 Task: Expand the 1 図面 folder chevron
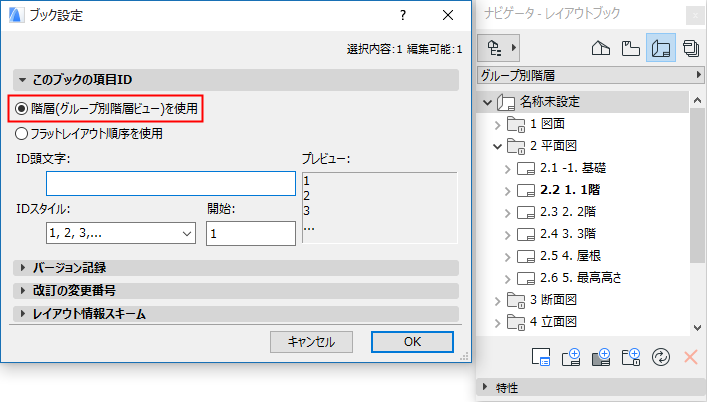(x=497, y=125)
